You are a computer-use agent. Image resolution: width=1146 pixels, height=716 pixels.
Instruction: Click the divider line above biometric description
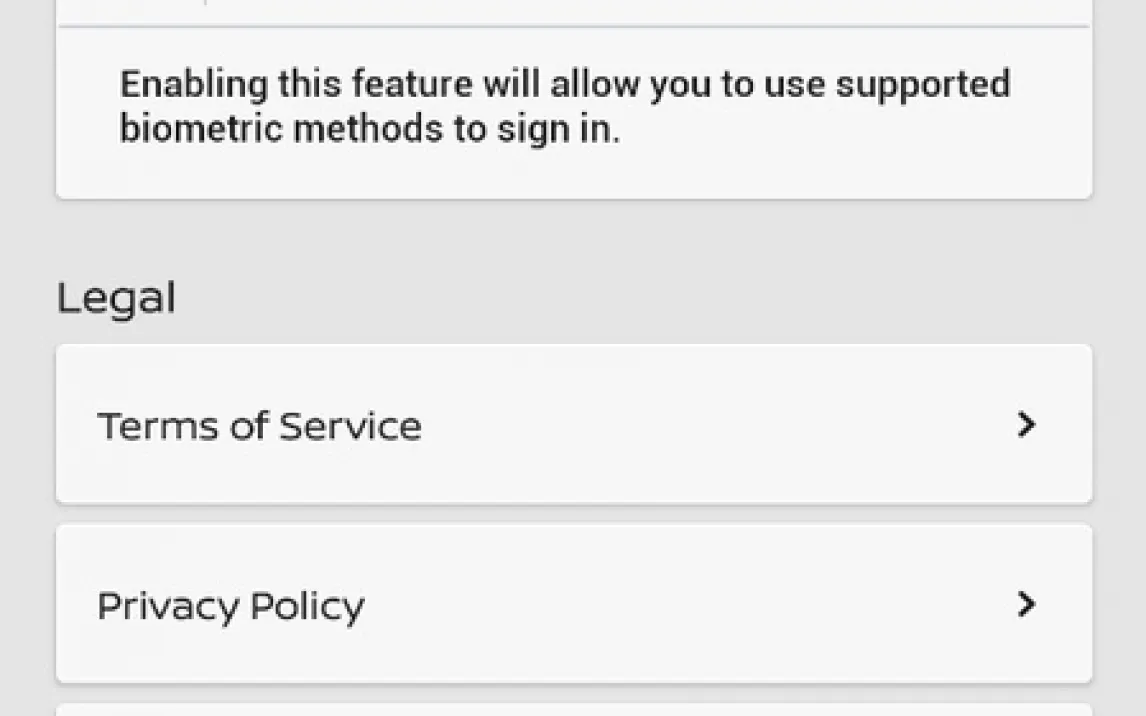[573, 27]
